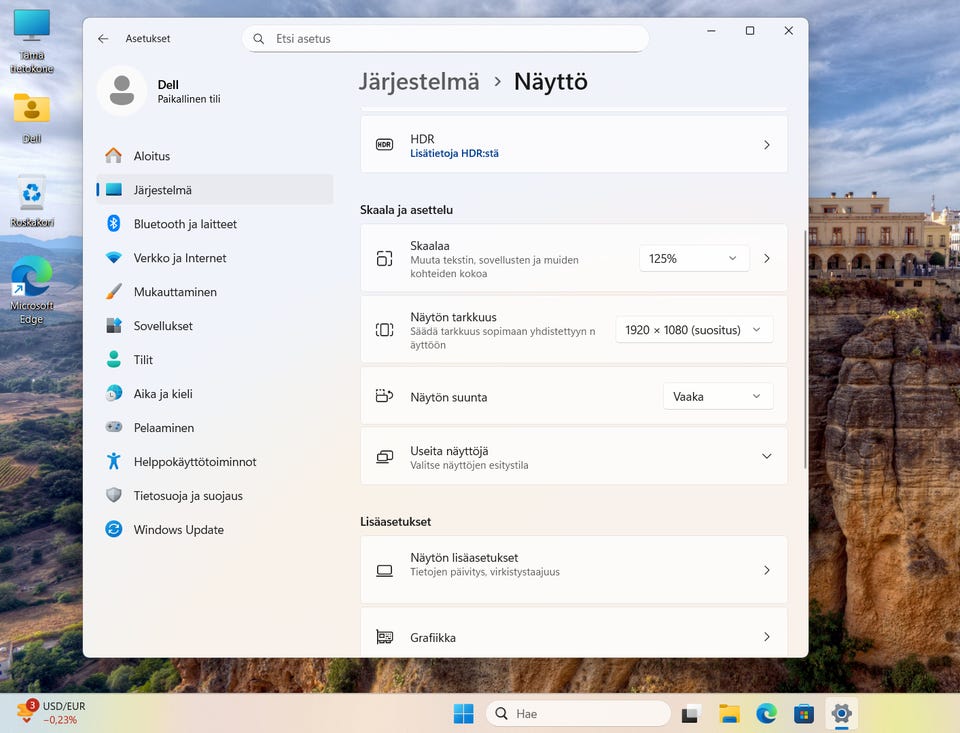
Task: Click the Etsi asetus search field
Action: [445, 39]
